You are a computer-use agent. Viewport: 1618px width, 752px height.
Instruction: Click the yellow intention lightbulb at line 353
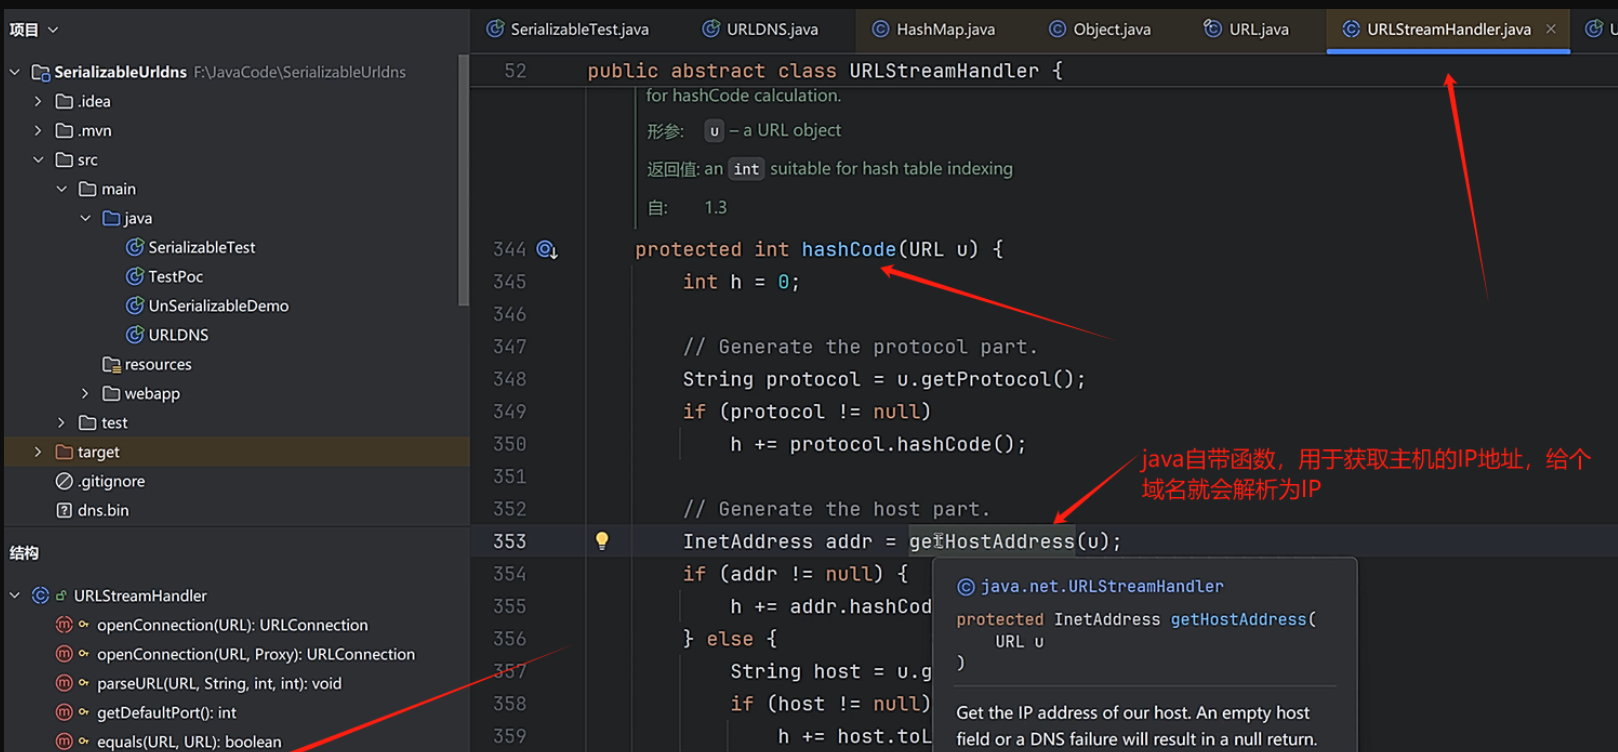(602, 541)
